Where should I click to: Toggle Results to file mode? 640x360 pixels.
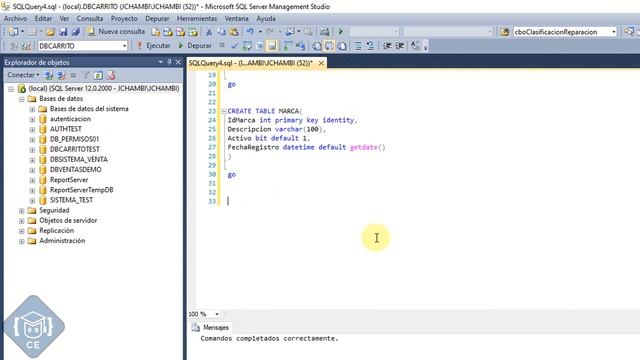(342, 46)
